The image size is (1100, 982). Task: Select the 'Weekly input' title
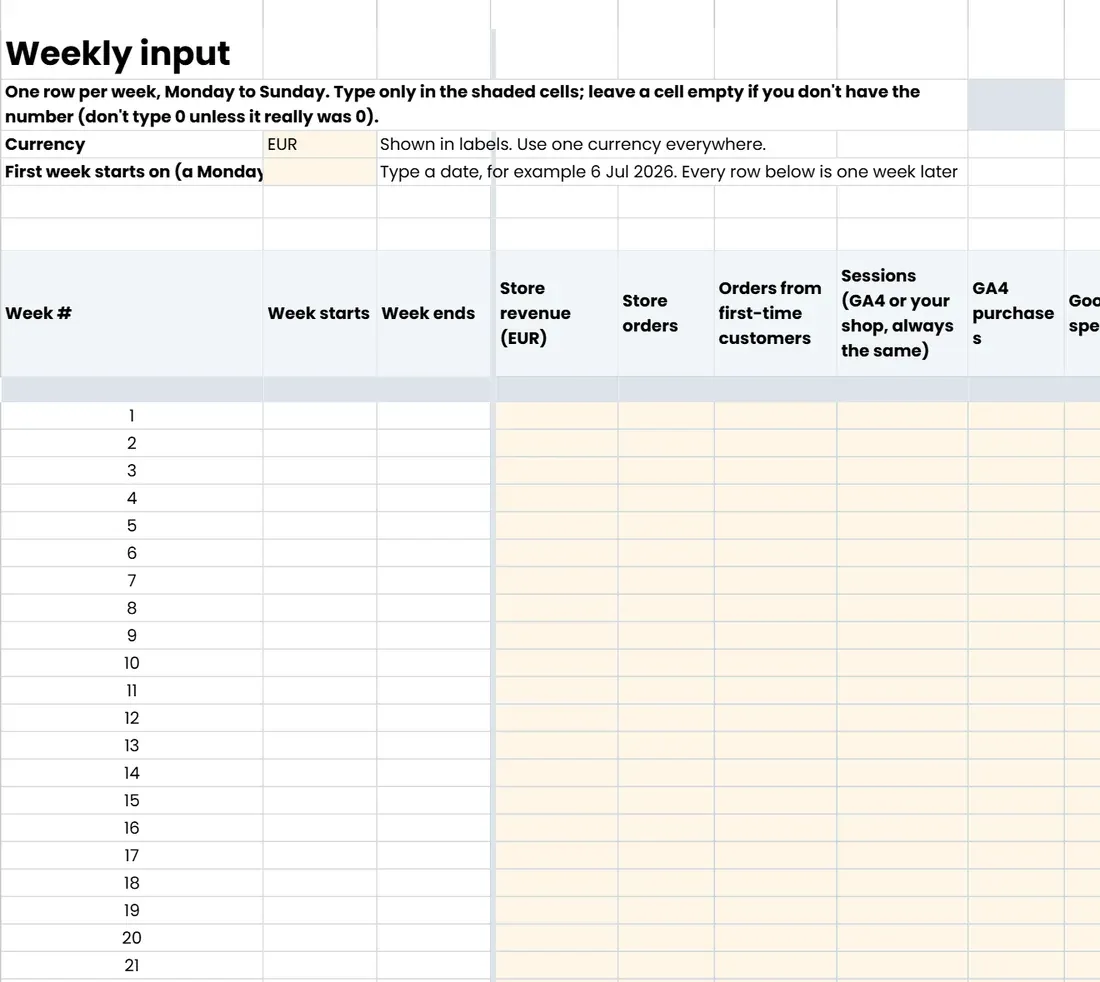tap(118, 53)
